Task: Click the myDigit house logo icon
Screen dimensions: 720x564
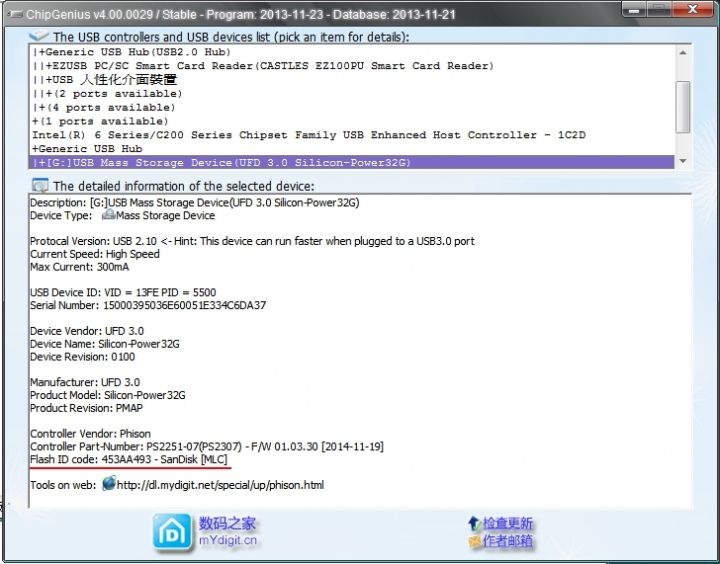Action: coord(172,532)
